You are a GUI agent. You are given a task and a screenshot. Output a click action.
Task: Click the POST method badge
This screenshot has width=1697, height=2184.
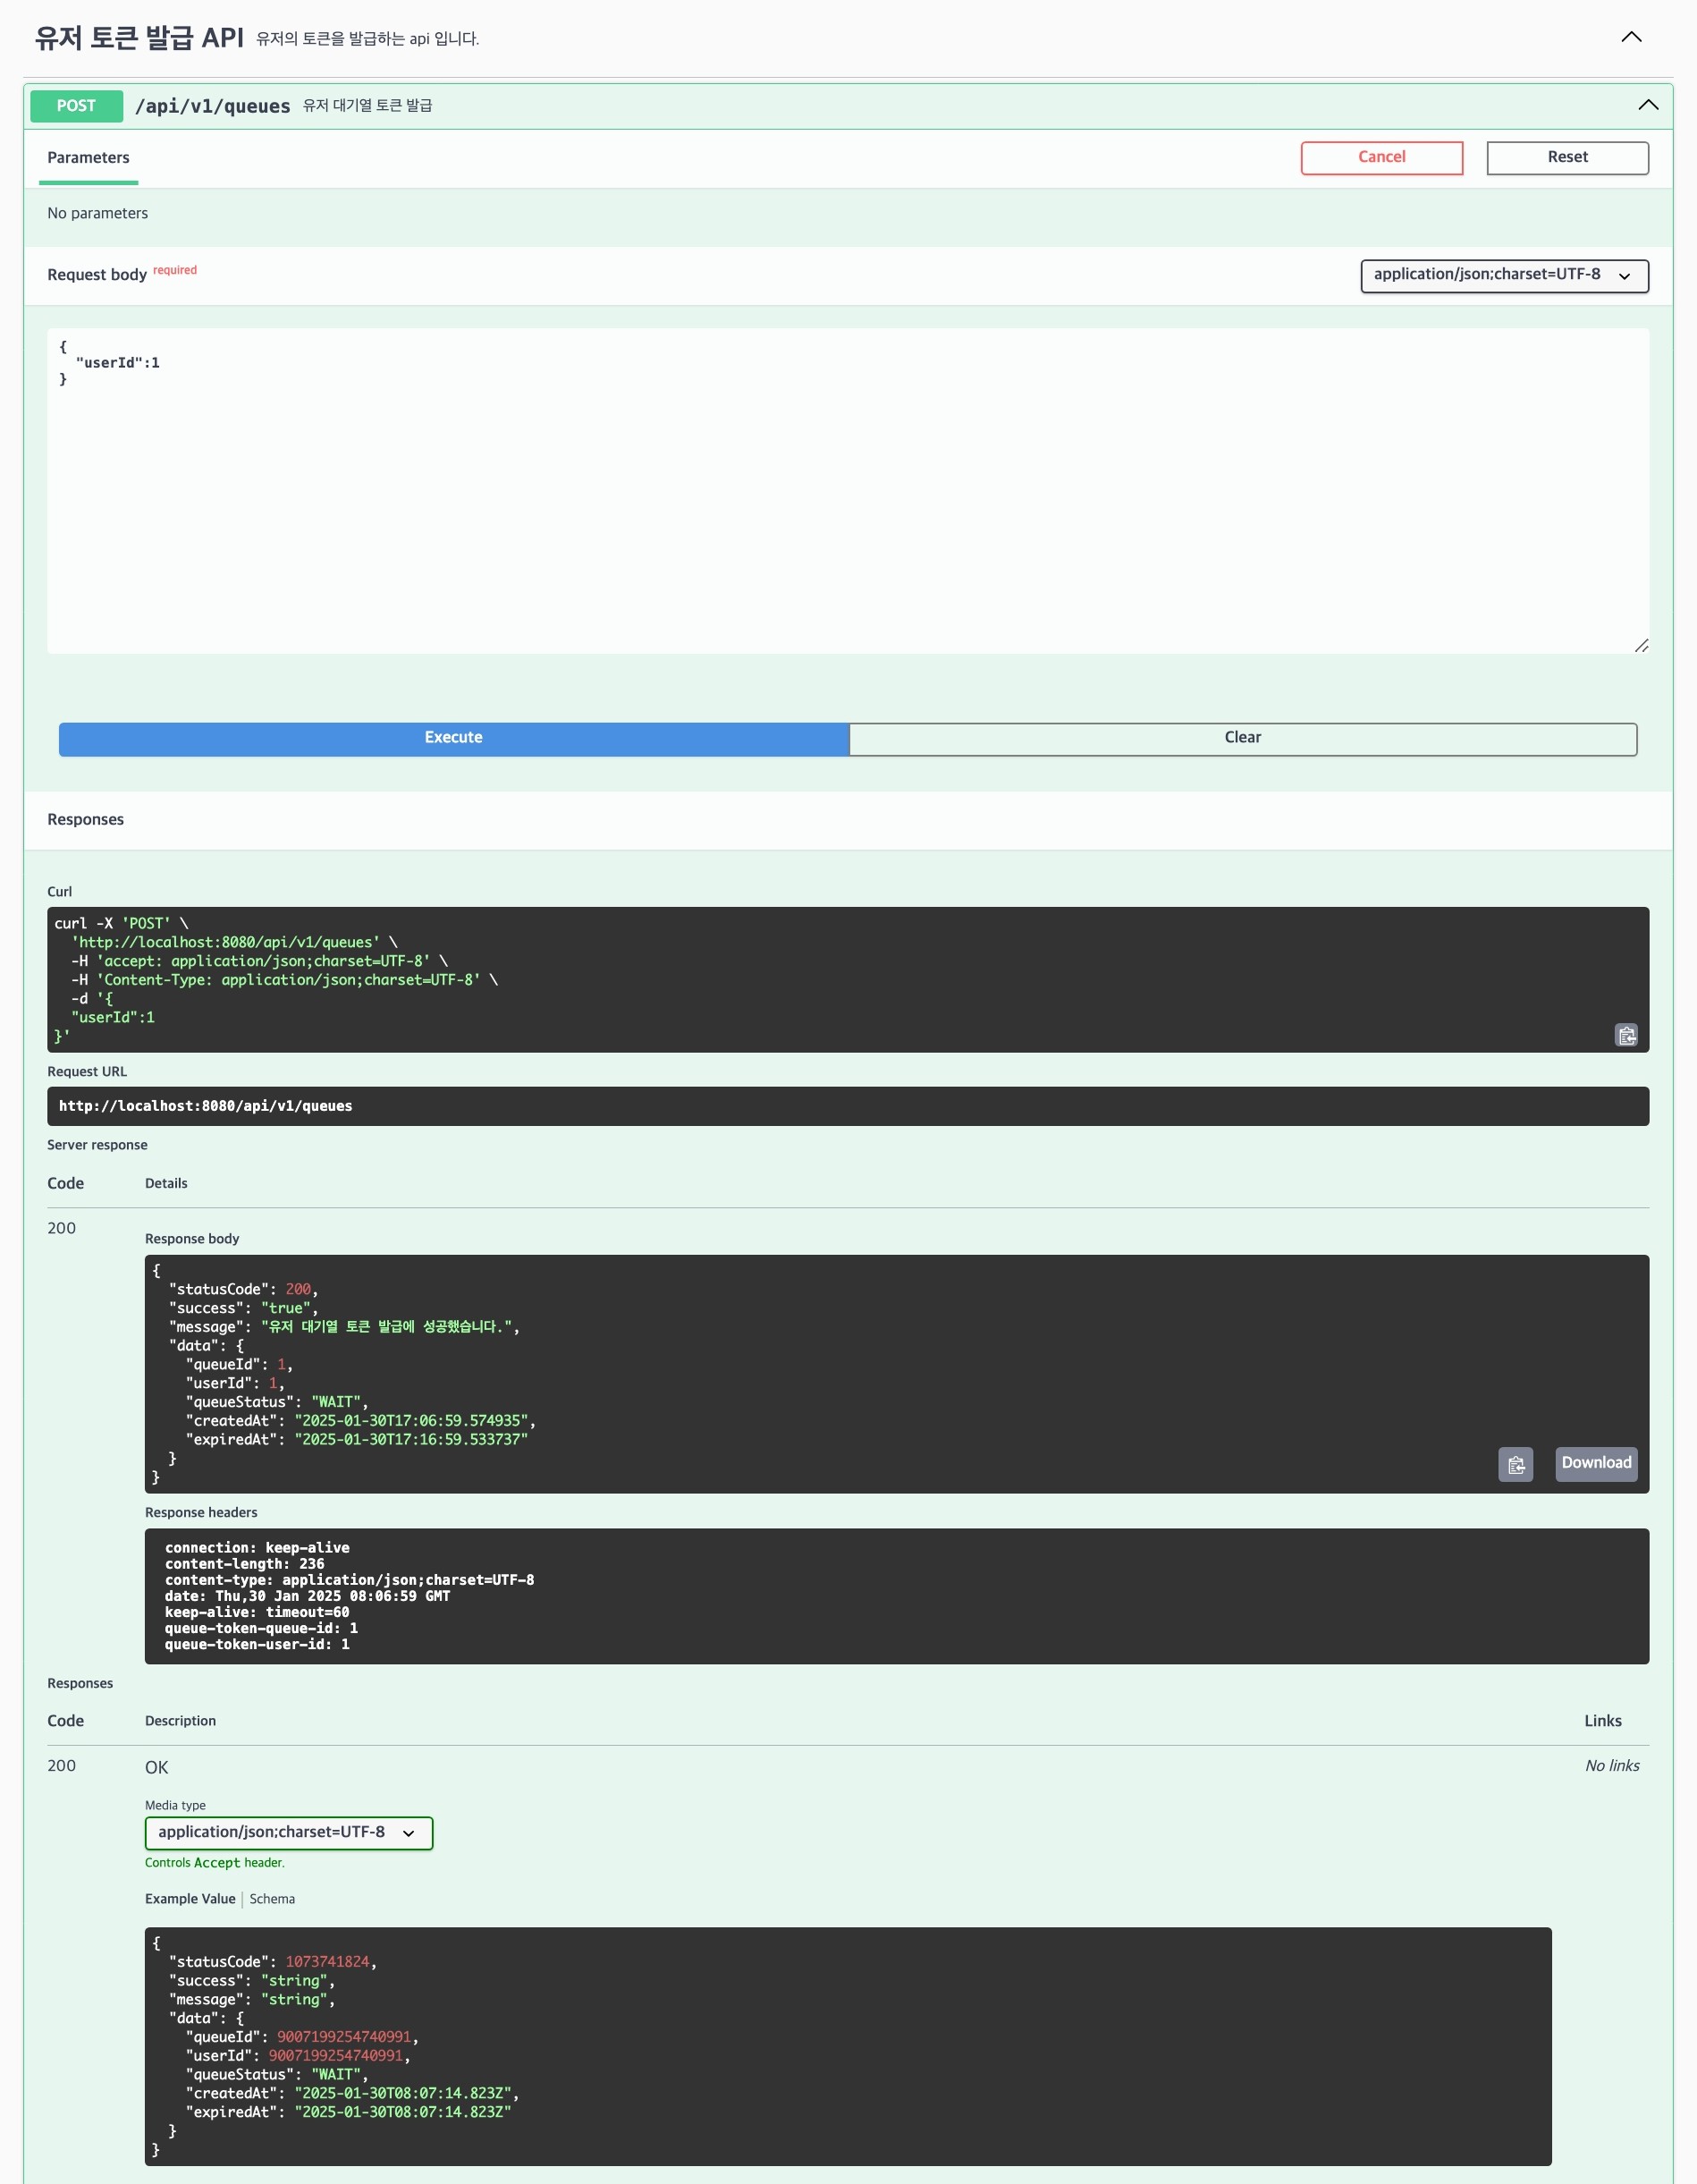point(76,106)
